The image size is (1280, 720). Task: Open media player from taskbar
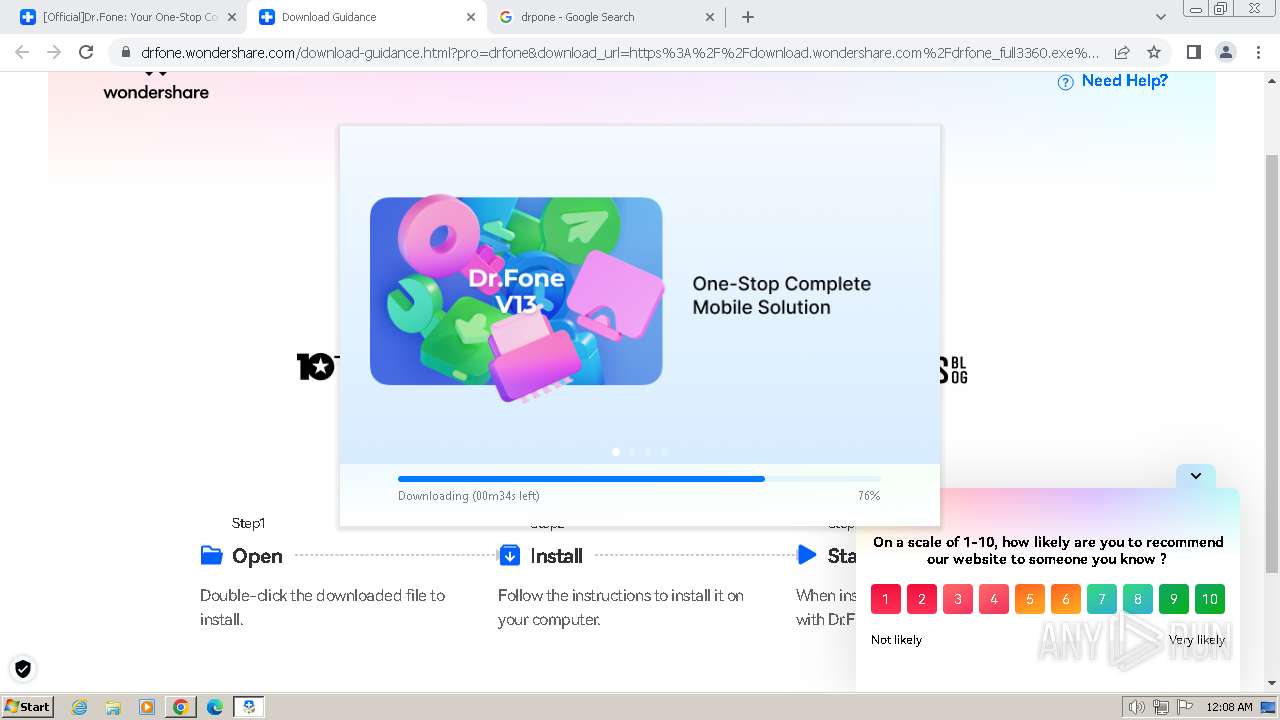click(x=147, y=707)
